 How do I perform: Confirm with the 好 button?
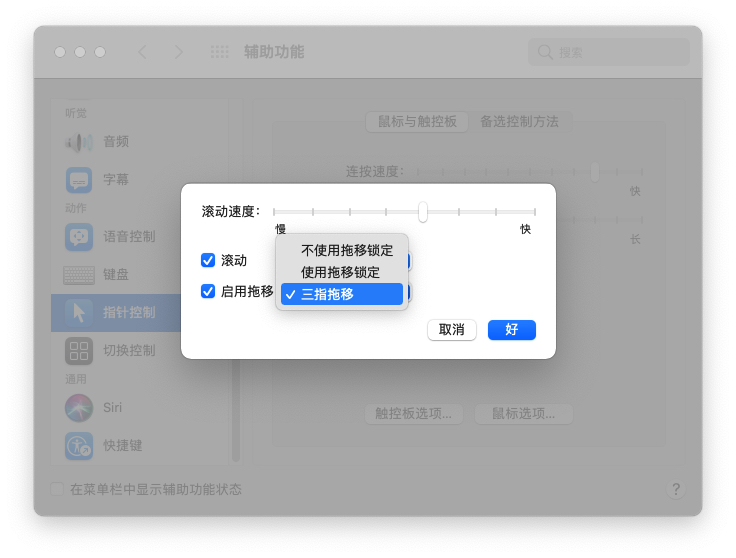point(512,330)
